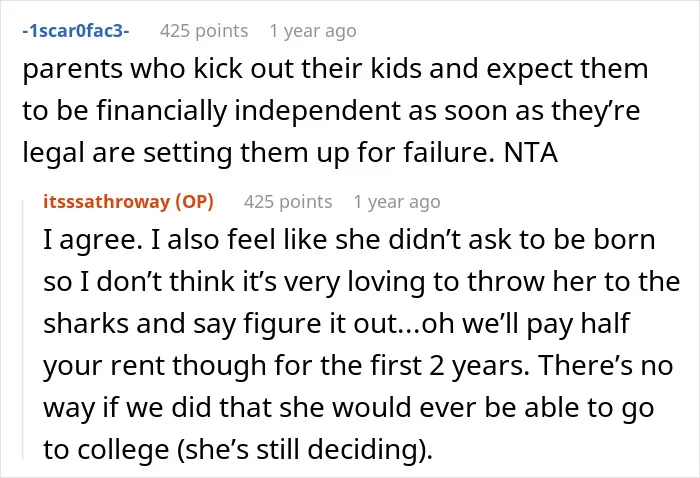The height and width of the screenshot is (478, 700).
Task: Open the top comment's '1 year ago' permalink
Action: pyautogui.click(x=313, y=31)
